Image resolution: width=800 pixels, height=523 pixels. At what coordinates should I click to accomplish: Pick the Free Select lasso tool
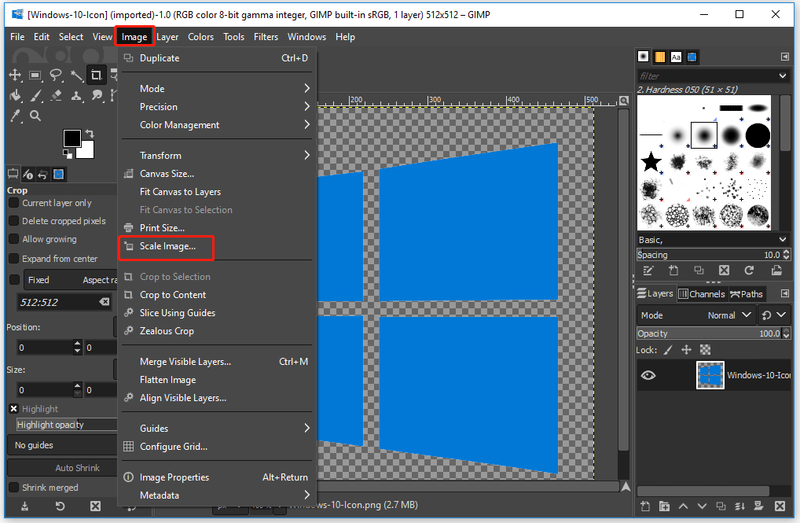click(56, 76)
